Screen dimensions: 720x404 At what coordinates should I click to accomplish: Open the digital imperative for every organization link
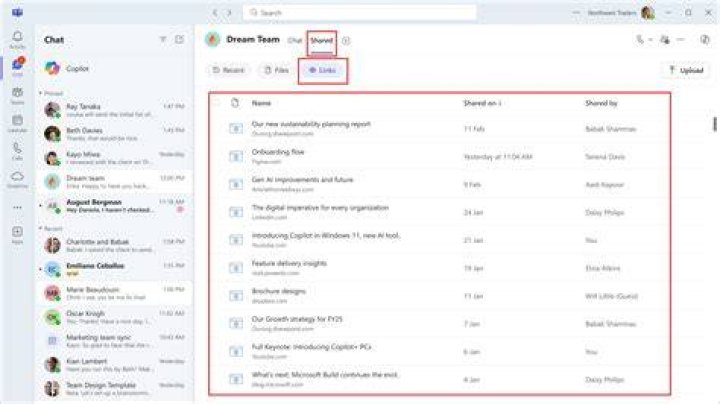[320, 208]
